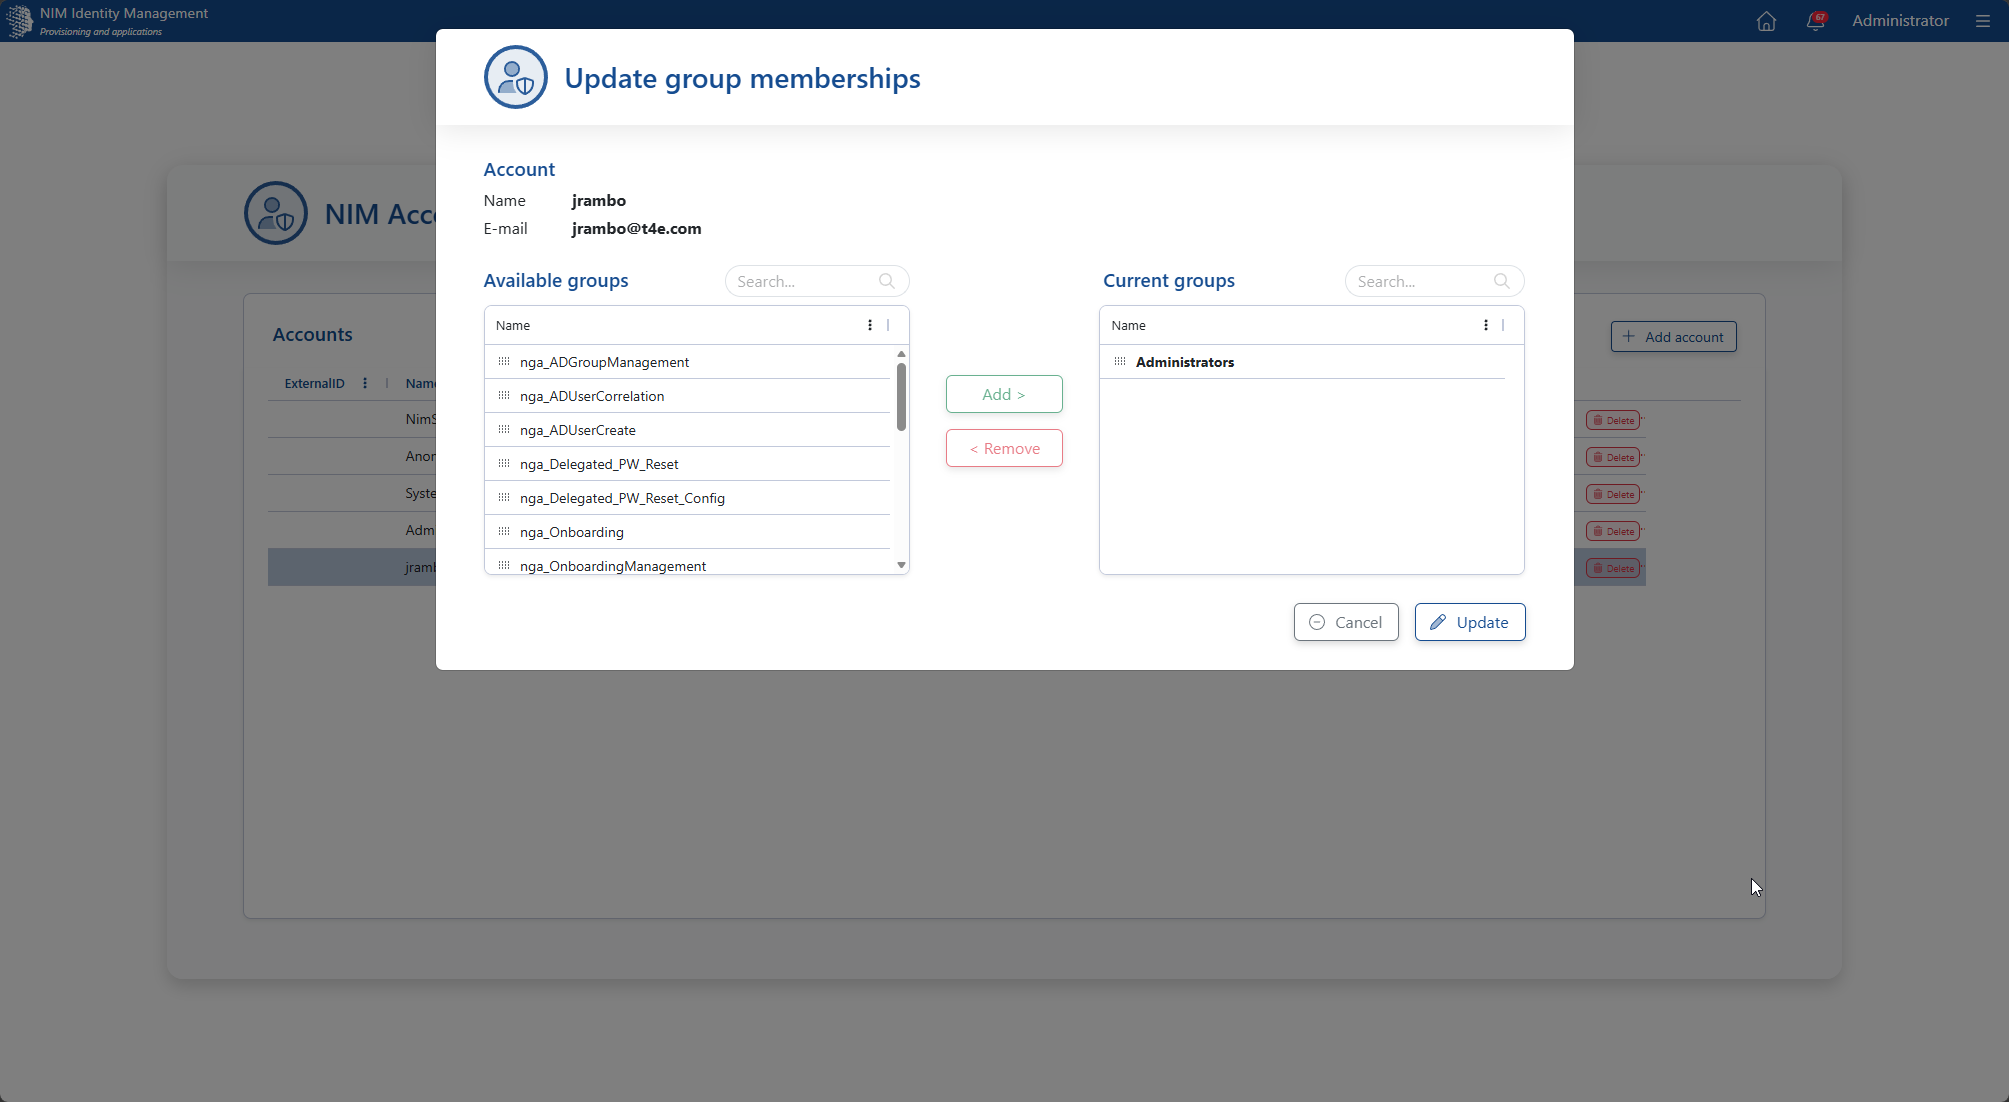Select nga_Delegated_PW_Reset_Config group row
The image size is (2009, 1102).
coord(688,498)
